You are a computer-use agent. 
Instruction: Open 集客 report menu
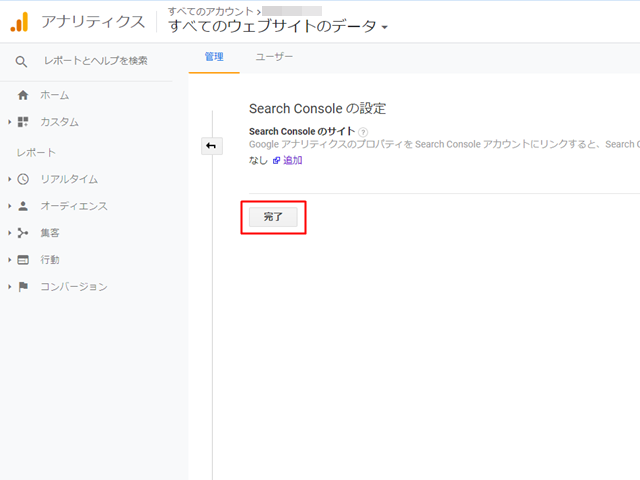pyautogui.click(x=50, y=233)
